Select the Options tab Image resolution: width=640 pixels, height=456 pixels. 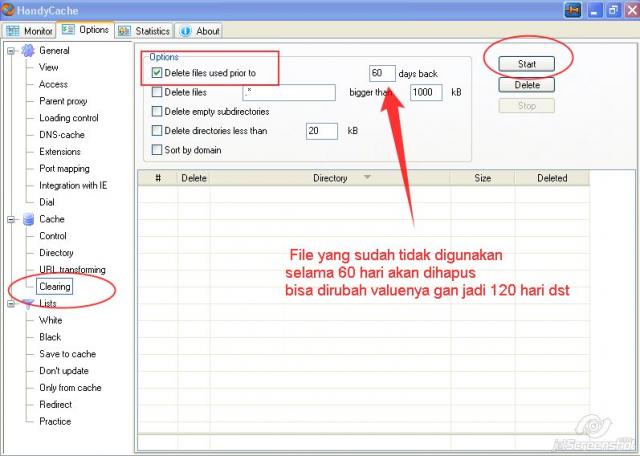click(85, 30)
